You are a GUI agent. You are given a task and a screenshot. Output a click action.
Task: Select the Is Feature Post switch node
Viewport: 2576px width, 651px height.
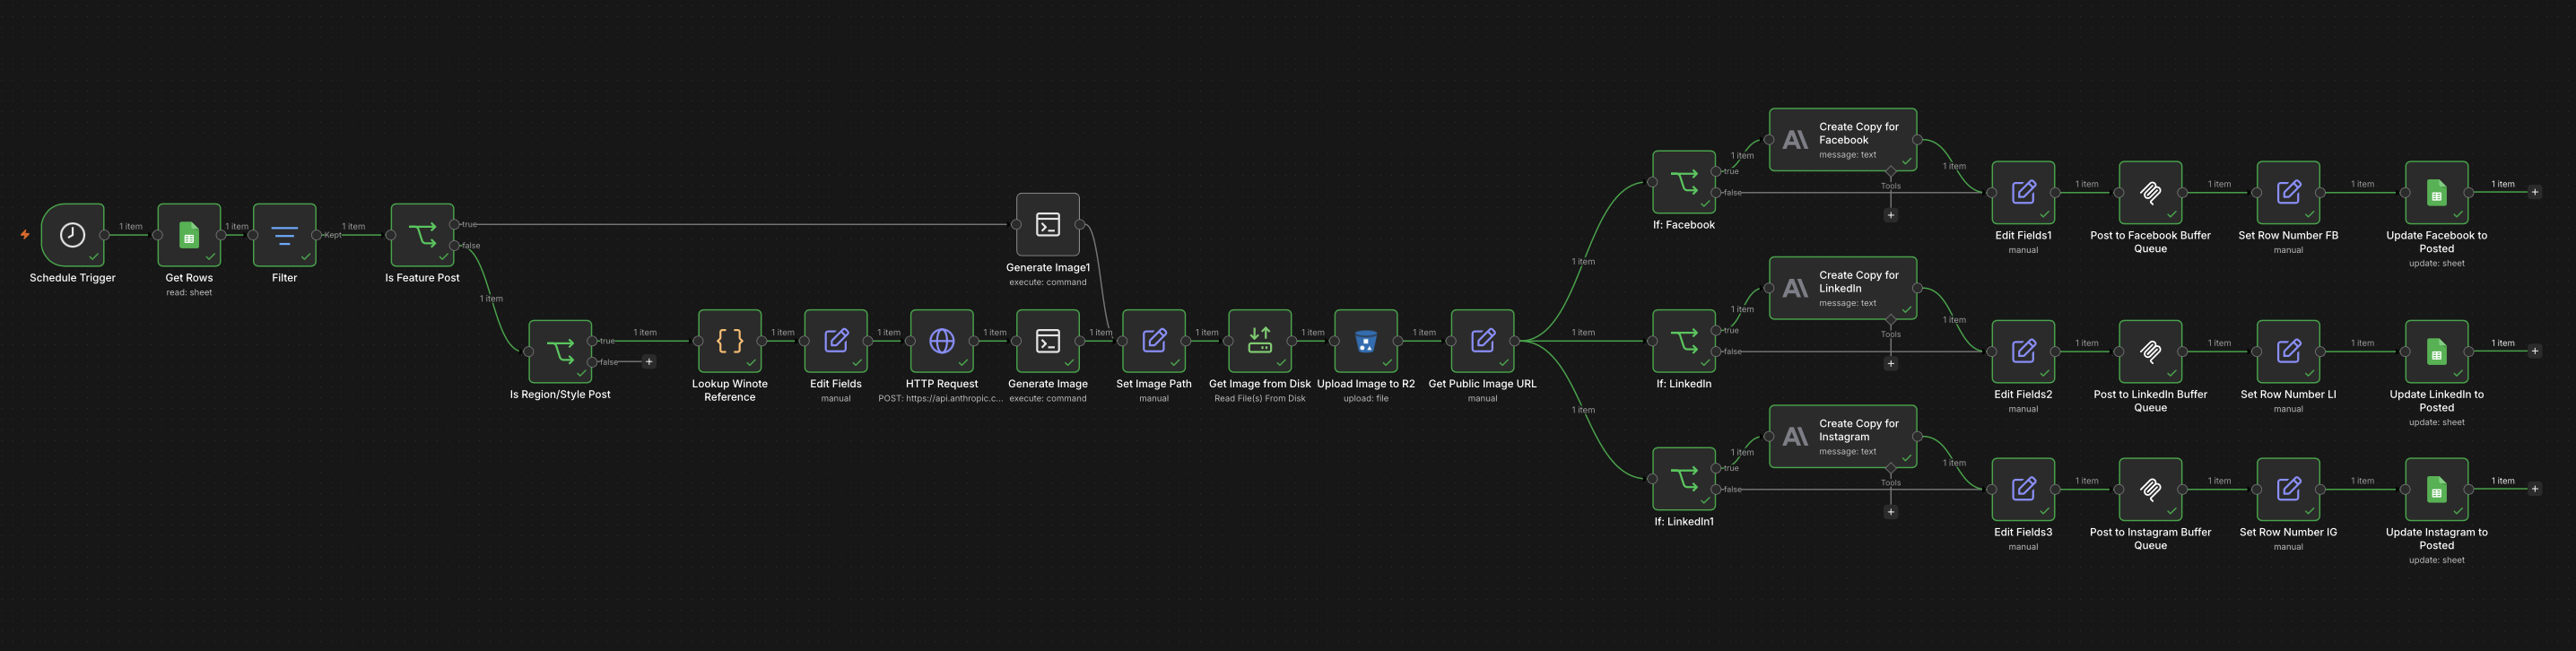click(422, 235)
